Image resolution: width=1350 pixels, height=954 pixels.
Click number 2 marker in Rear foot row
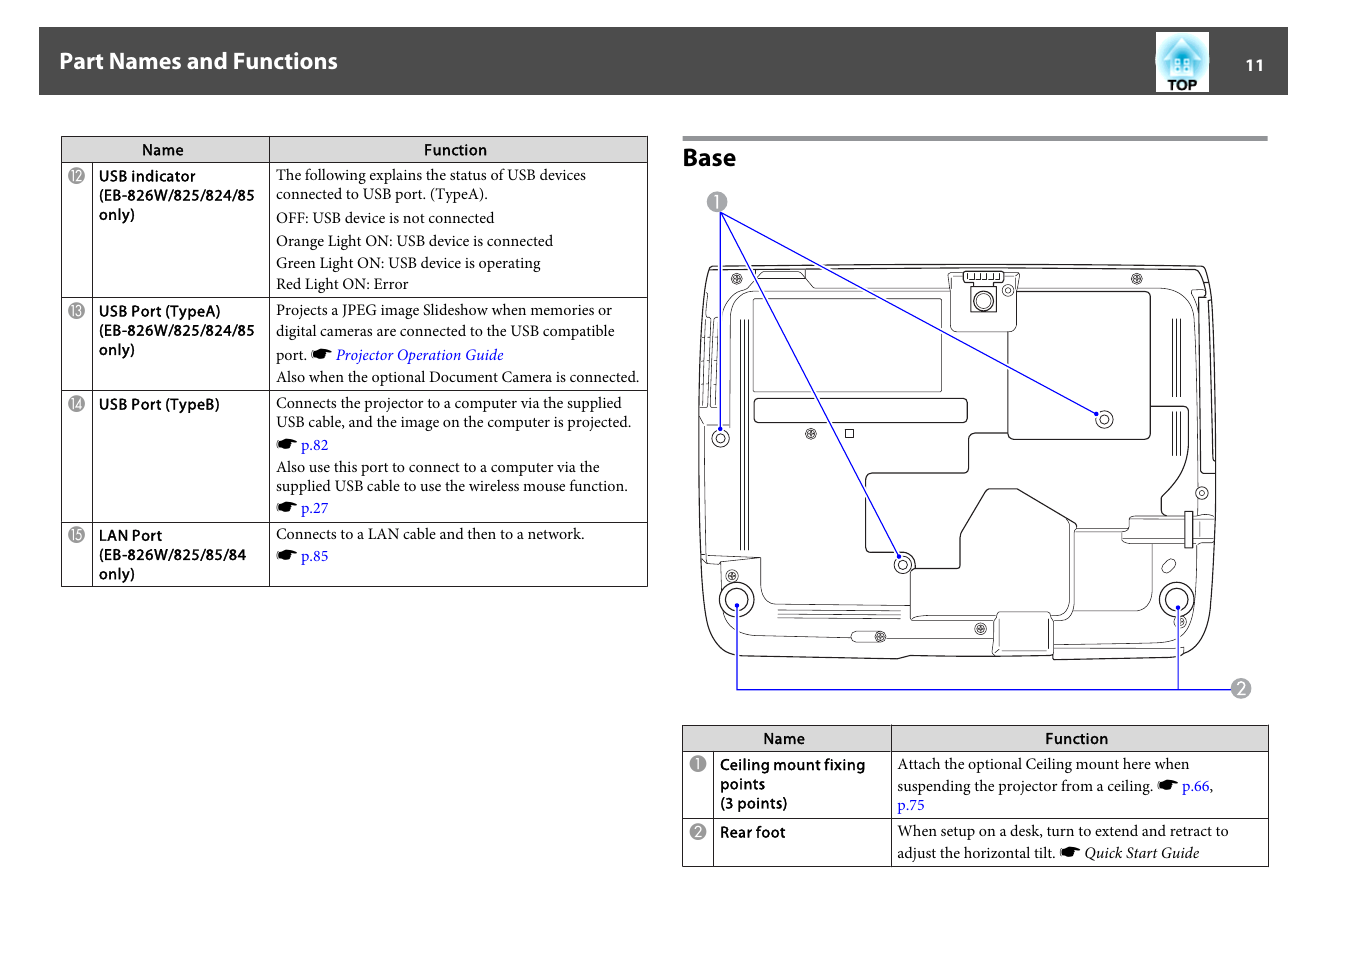(x=698, y=832)
